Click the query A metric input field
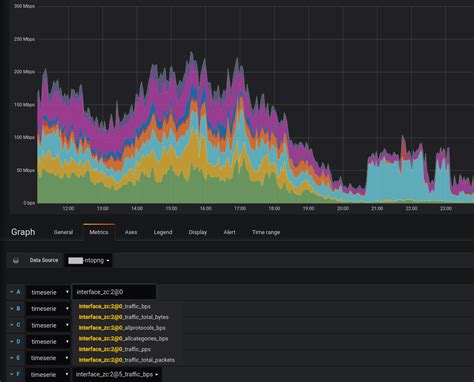This screenshot has width=474, height=382. point(114,292)
